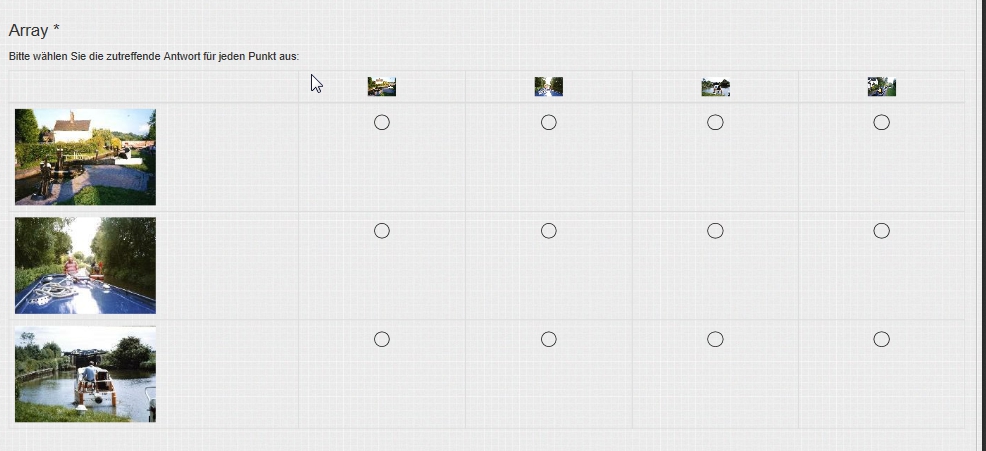Image resolution: width=986 pixels, height=451 pixels.
Task: Open the lock house row image
Action: click(85, 157)
